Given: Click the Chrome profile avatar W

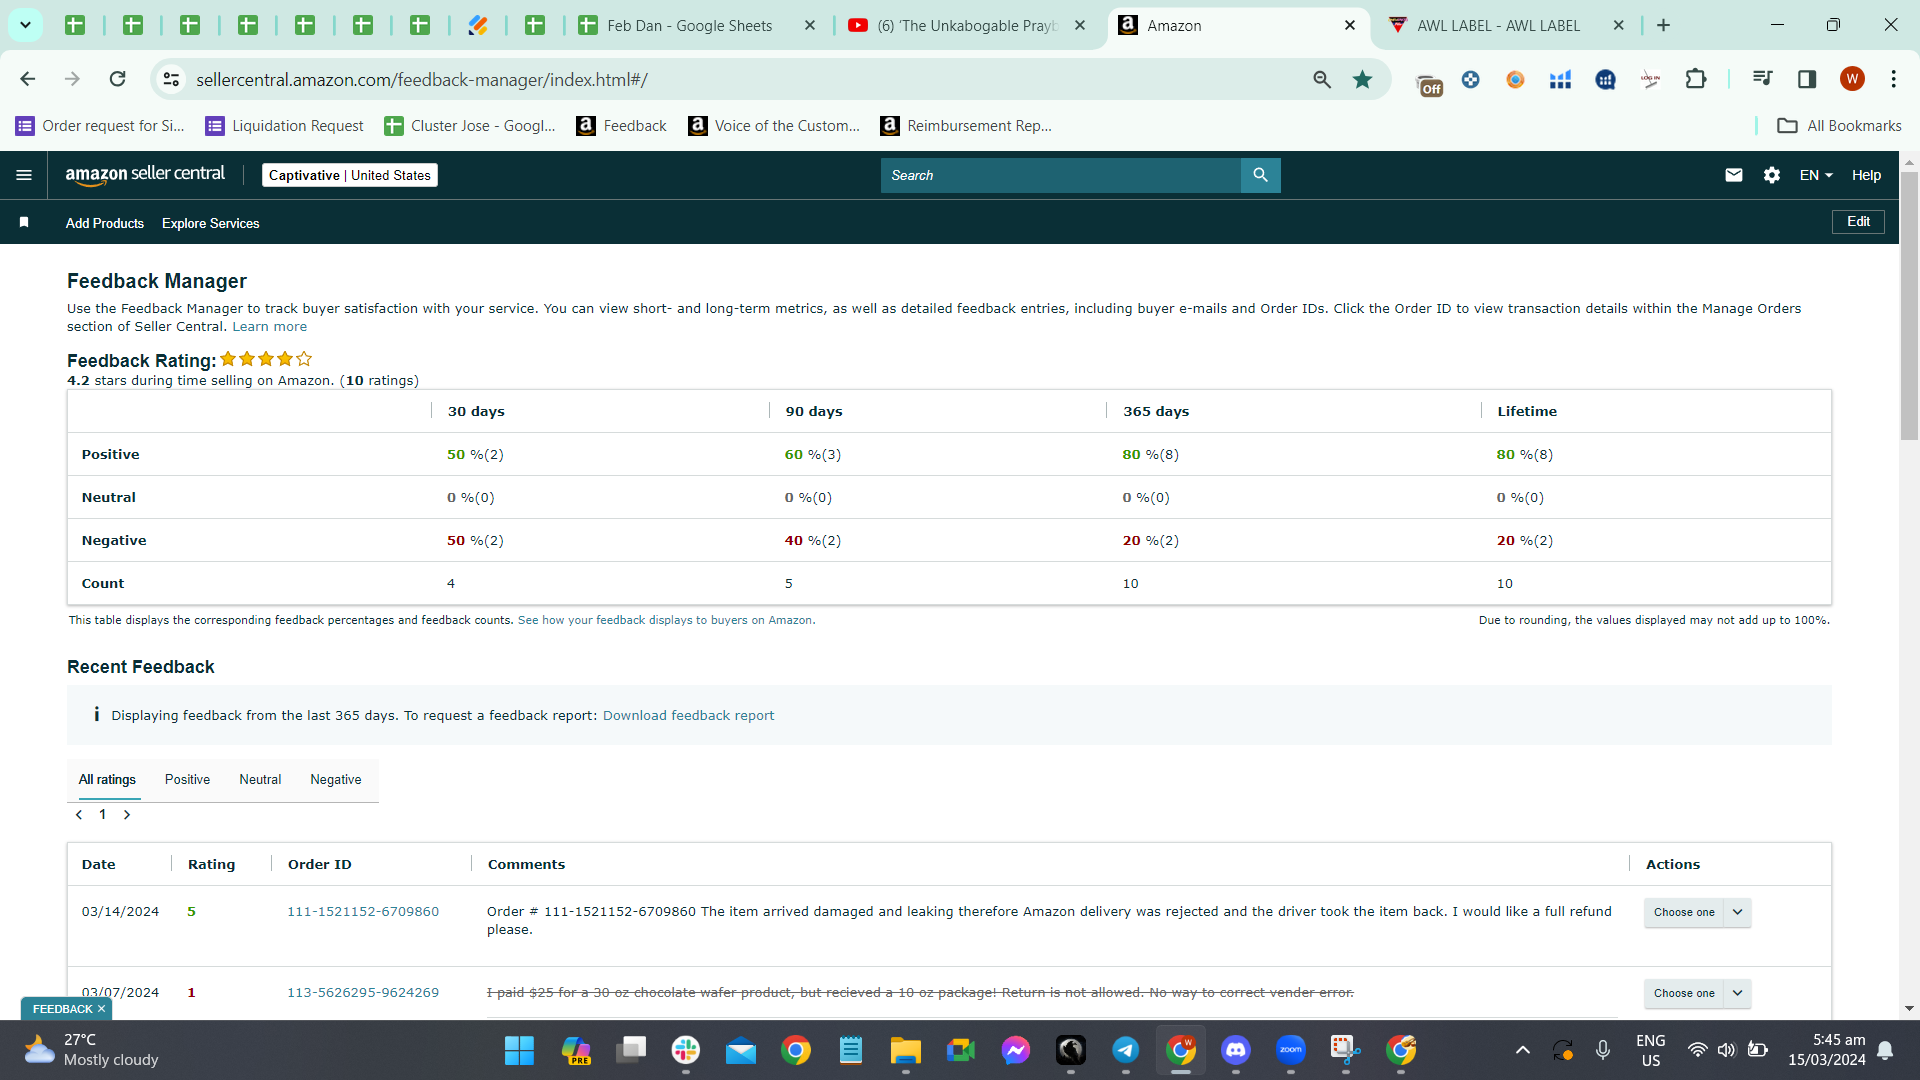Looking at the screenshot, I should 1852,79.
